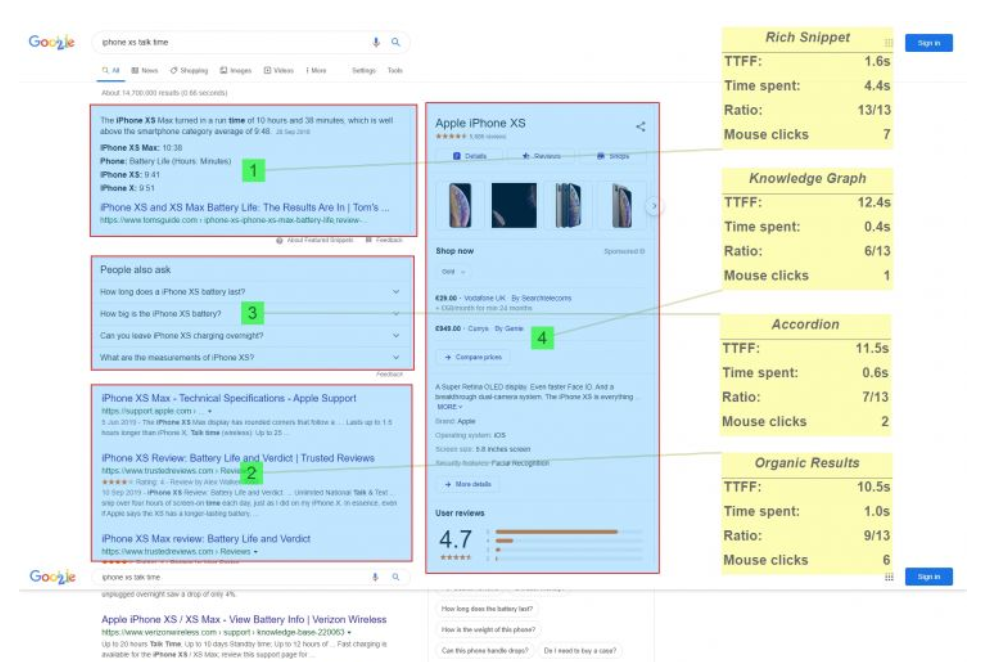The height and width of the screenshot is (662, 991).
Task: Select the Reviews tab in the iPhone XS panel
Action: point(542,156)
